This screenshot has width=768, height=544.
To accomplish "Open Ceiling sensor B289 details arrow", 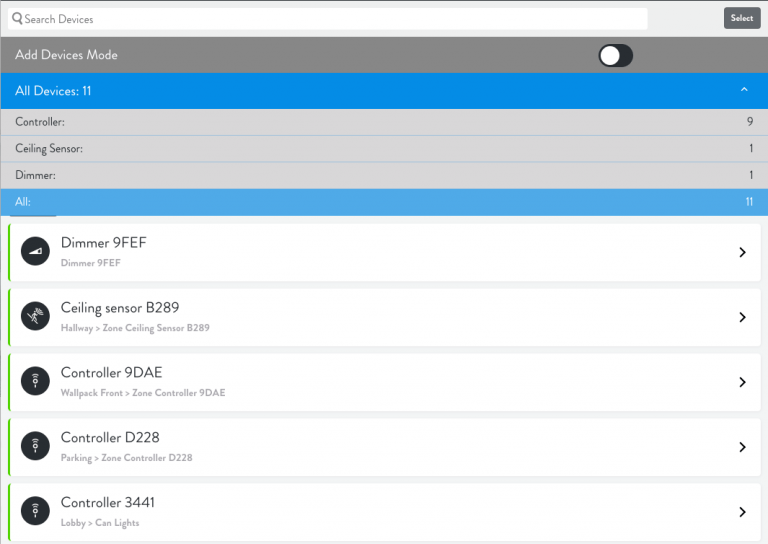I will click(x=742, y=318).
